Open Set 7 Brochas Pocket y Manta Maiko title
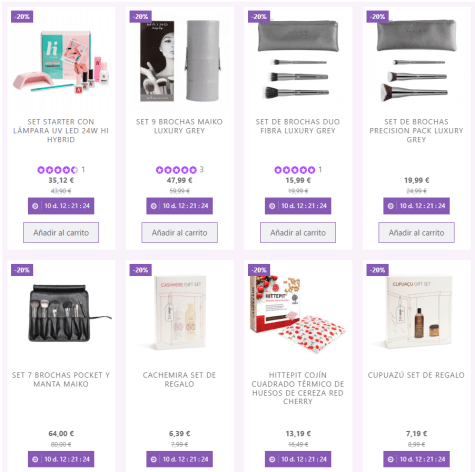Image resolution: width=475 pixels, height=472 pixels. tap(61, 379)
